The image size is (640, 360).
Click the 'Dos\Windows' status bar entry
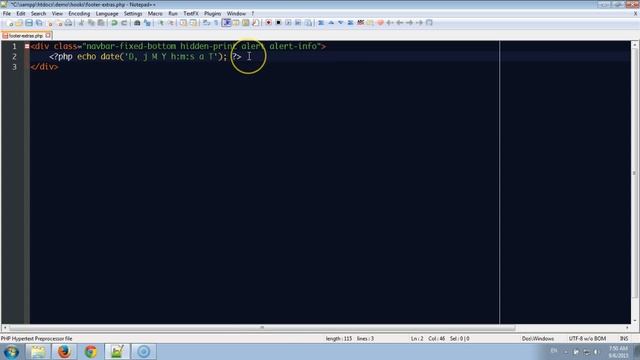(x=538, y=338)
